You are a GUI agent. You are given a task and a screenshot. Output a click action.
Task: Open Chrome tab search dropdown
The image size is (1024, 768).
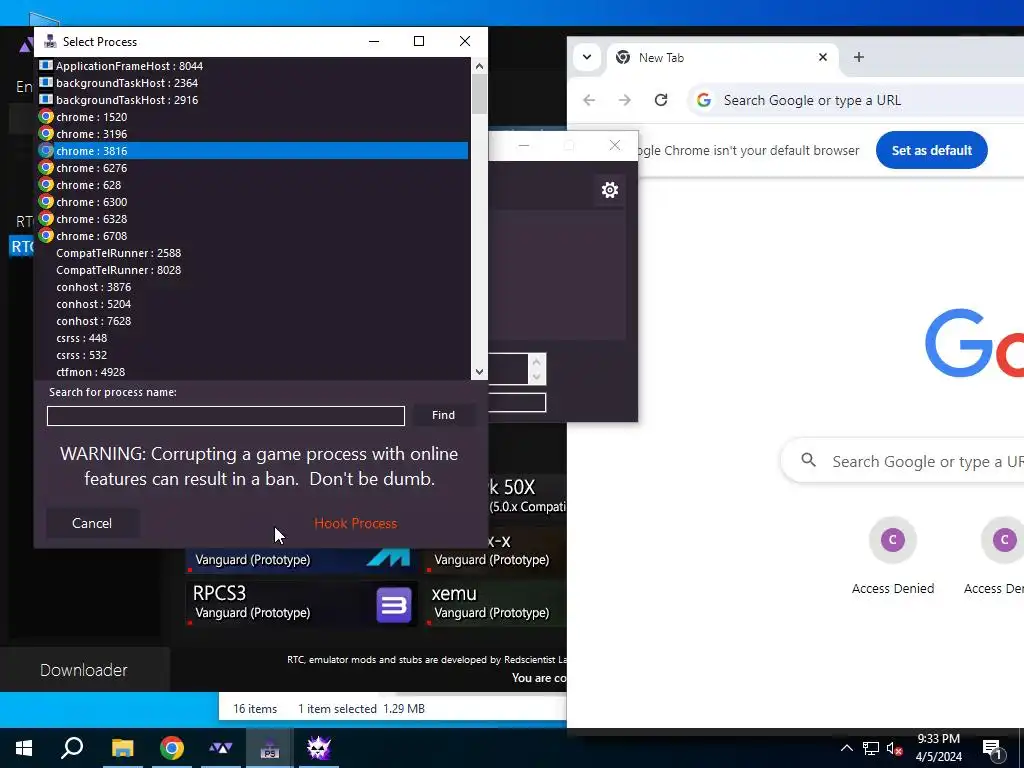[x=587, y=57]
